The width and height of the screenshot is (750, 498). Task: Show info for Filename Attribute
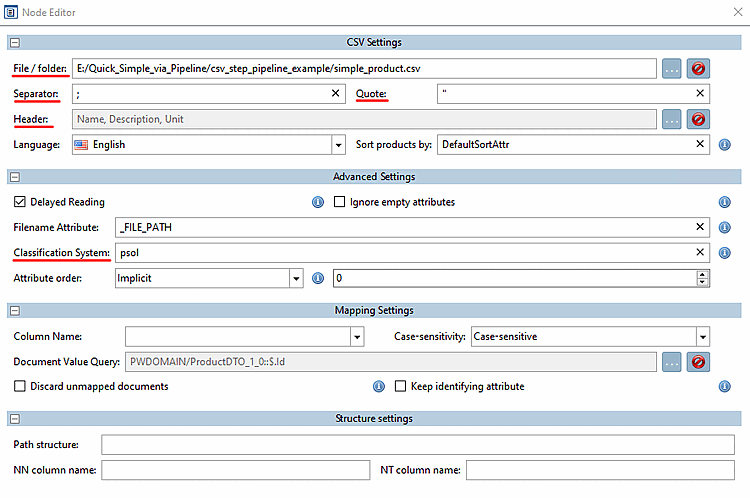pos(725,227)
